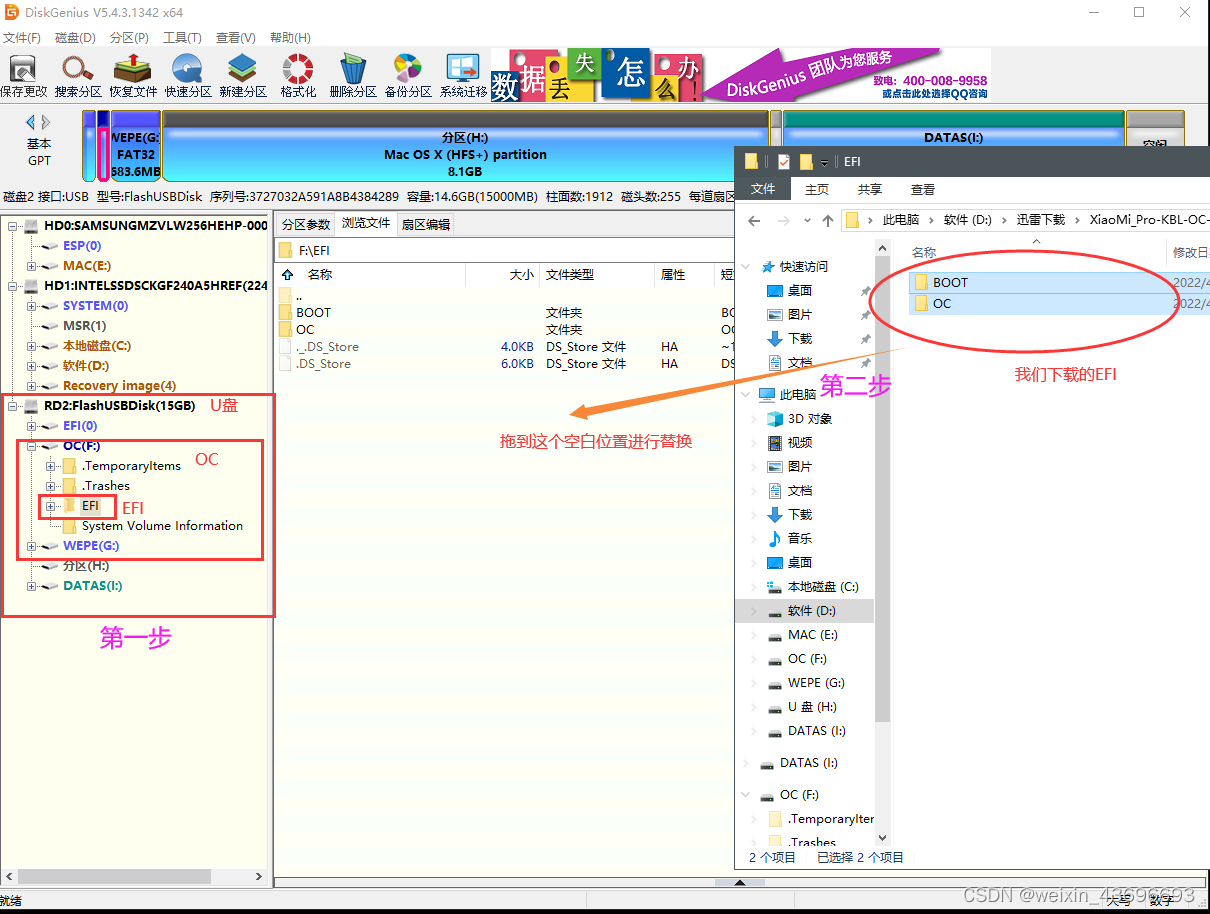Screen dimensions: 1210x914
Task: Click 迅雷下载 in Explorer address path
Action: (1041, 220)
